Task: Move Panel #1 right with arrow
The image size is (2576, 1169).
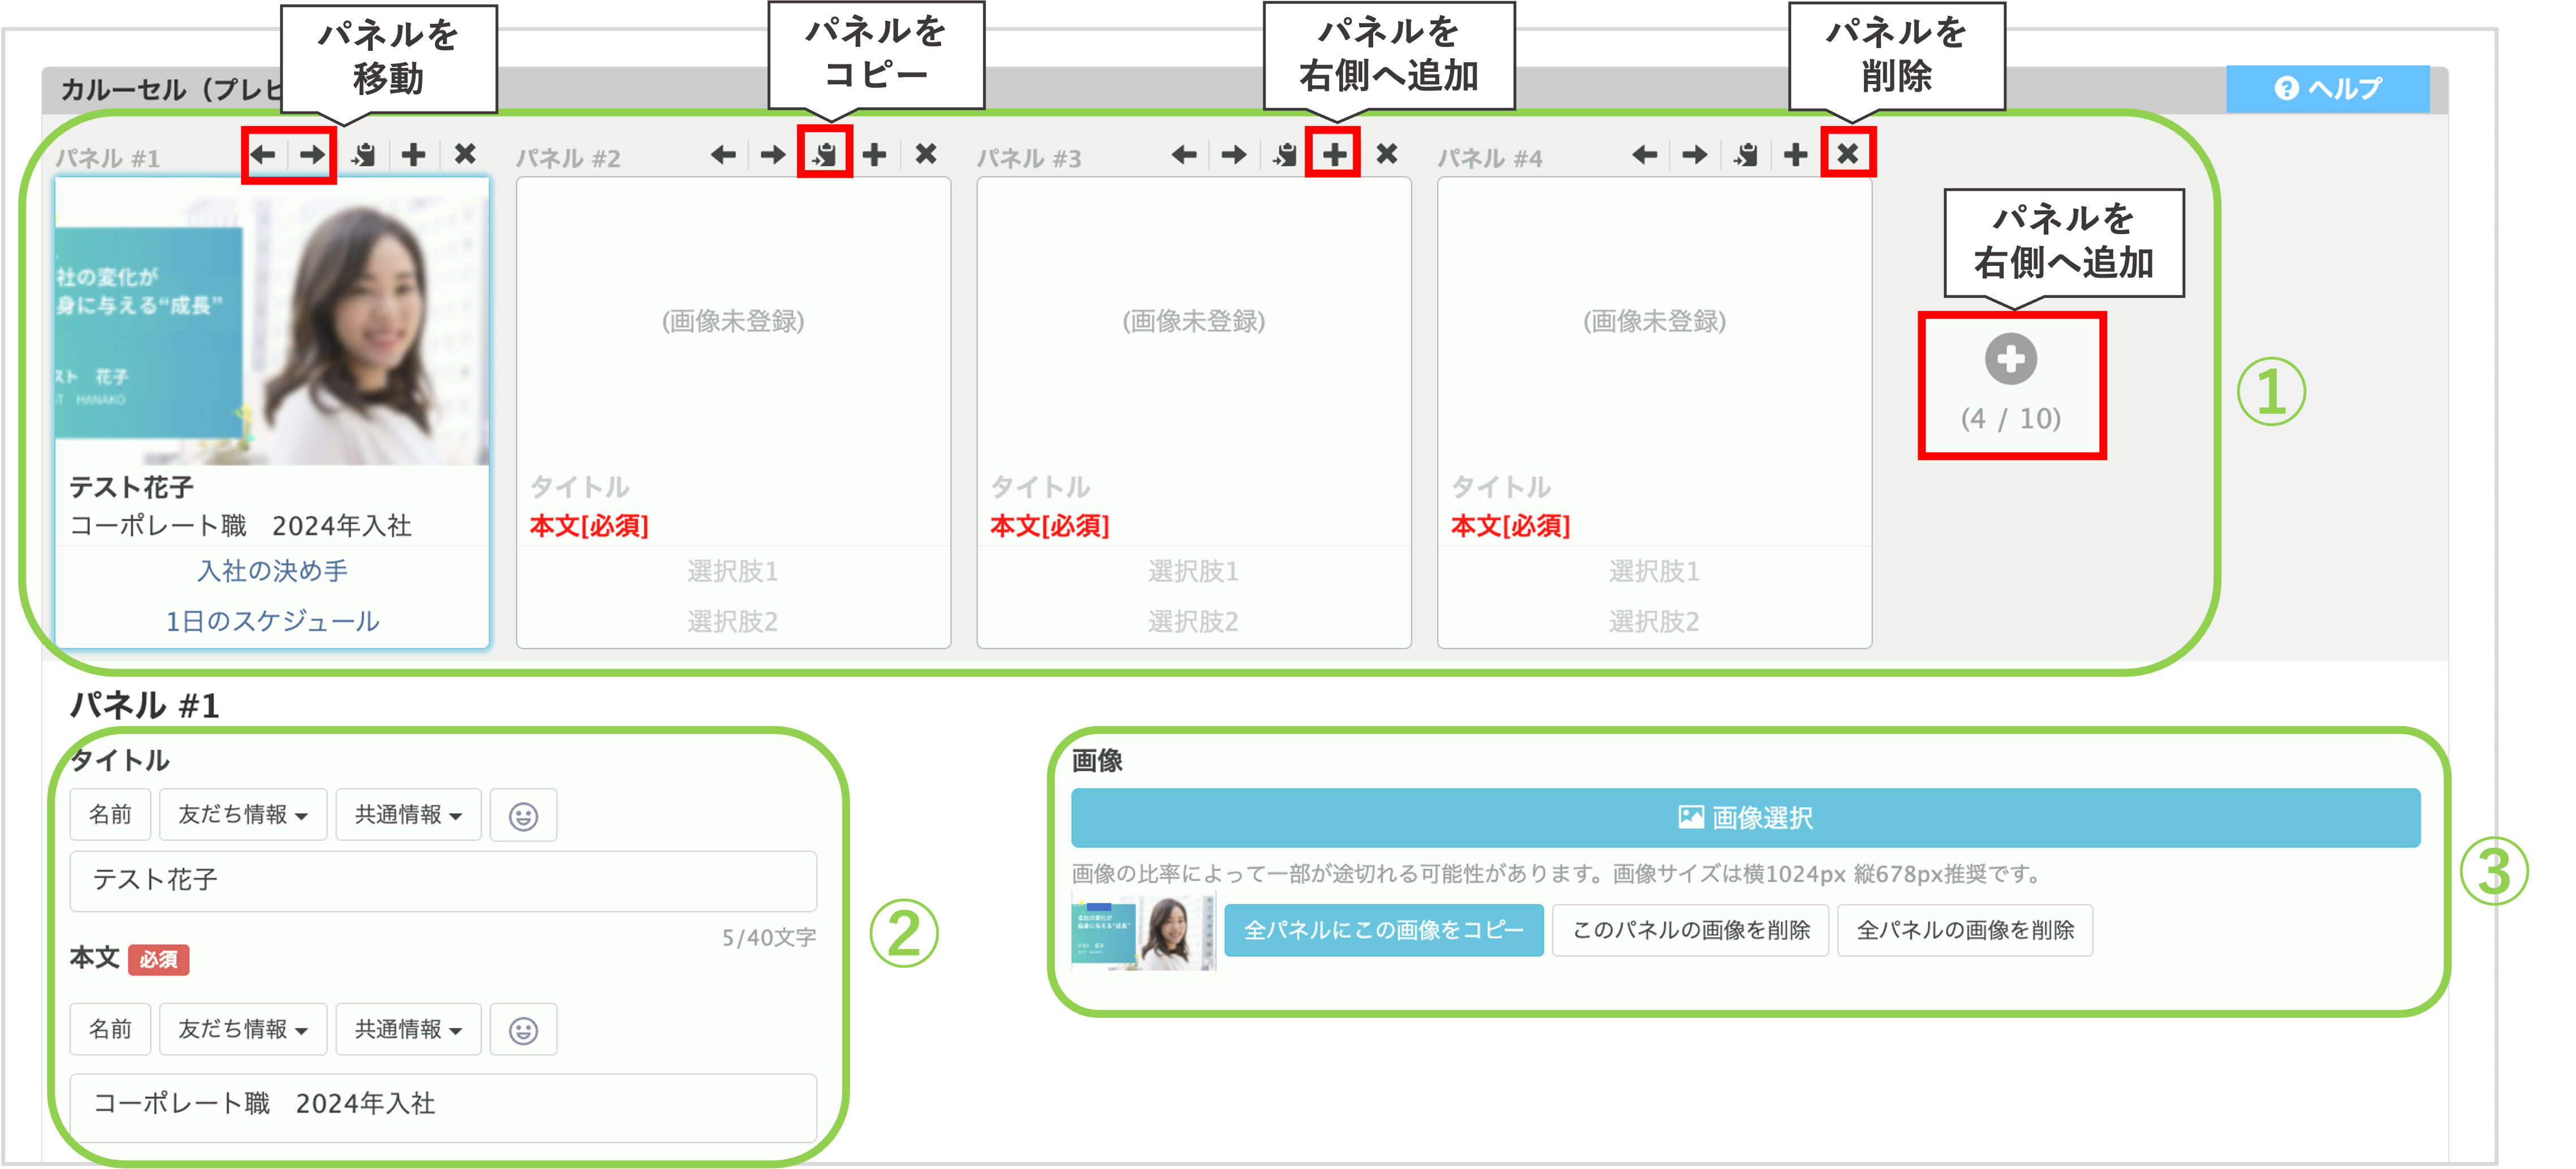Action: coord(313,155)
